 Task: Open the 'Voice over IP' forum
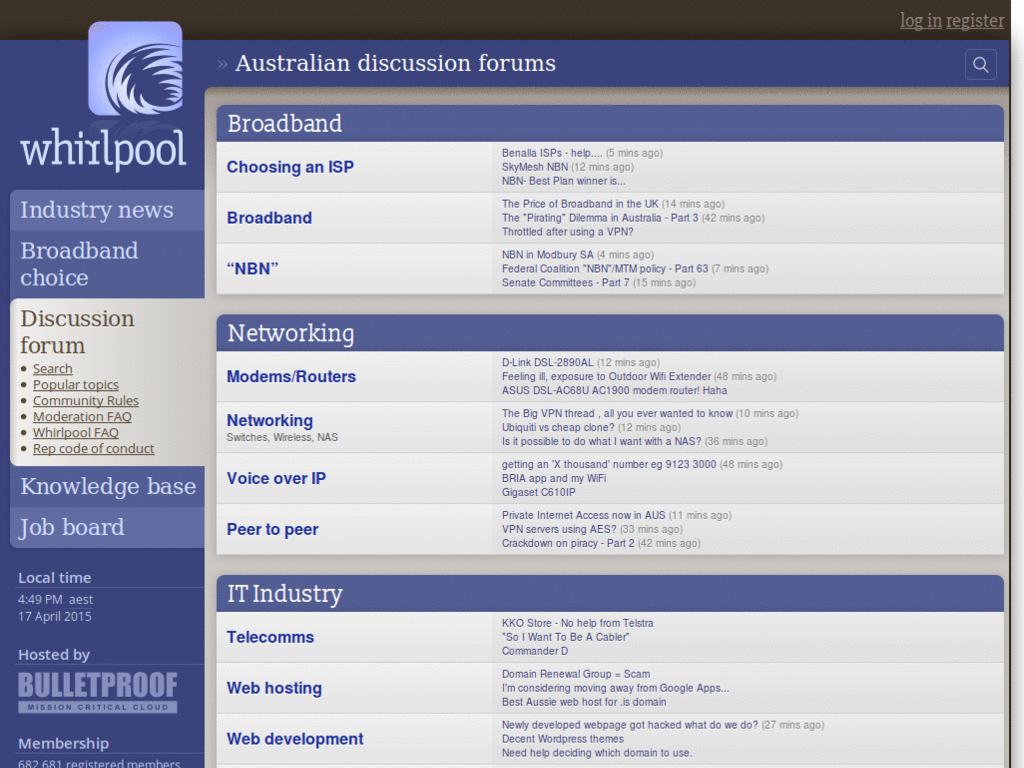click(276, 478)
